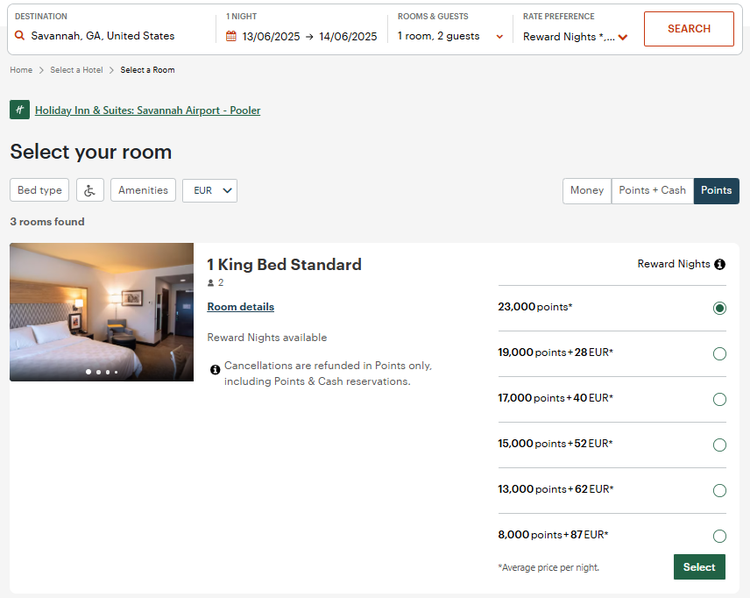Click the destination search magnifier icon
750x598 pixels.
19,35
